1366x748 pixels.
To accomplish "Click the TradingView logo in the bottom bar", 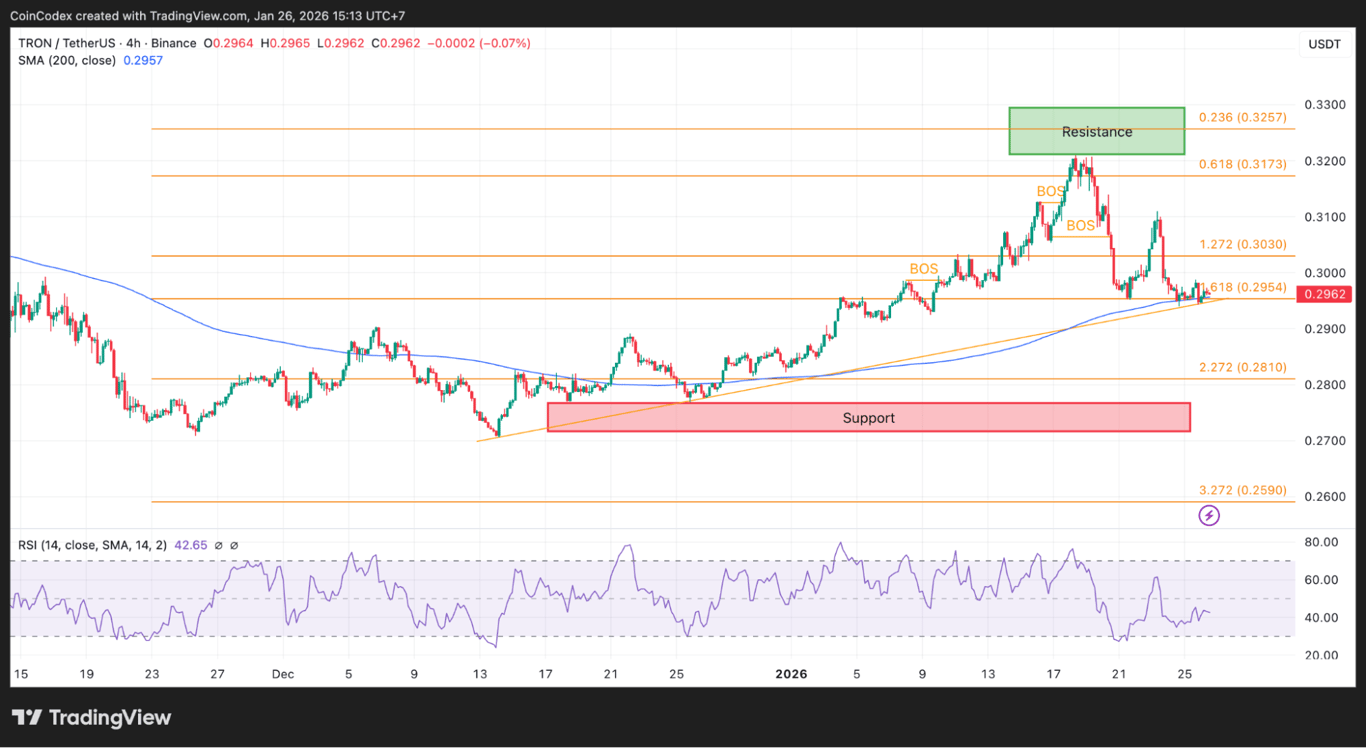I will (91, 717).
